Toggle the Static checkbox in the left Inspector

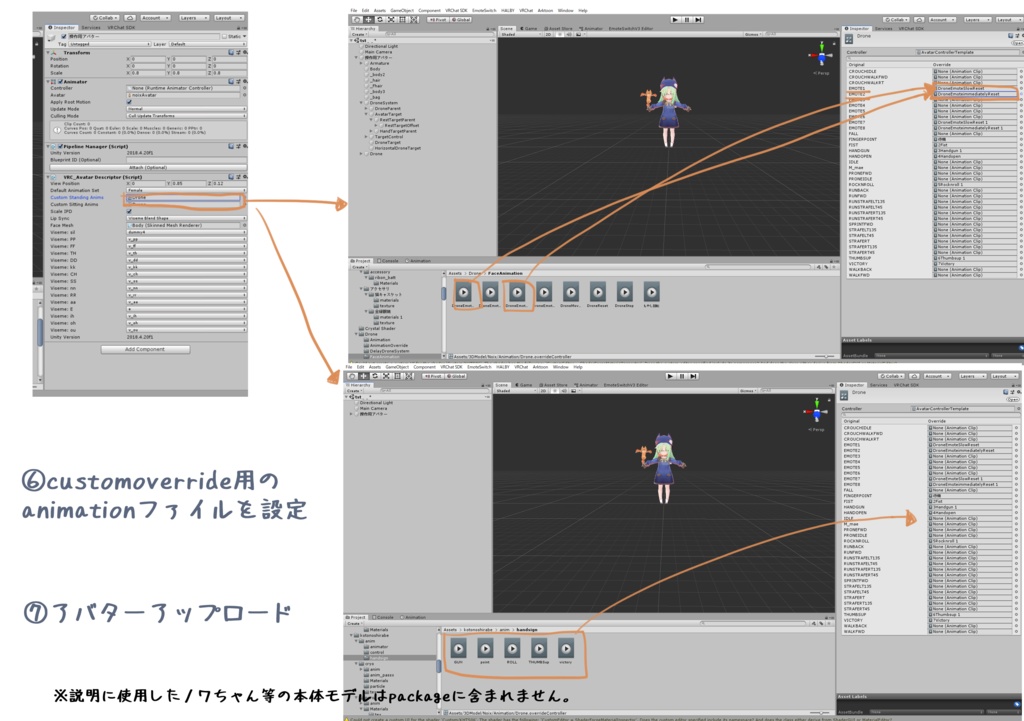tap(224, 37)
